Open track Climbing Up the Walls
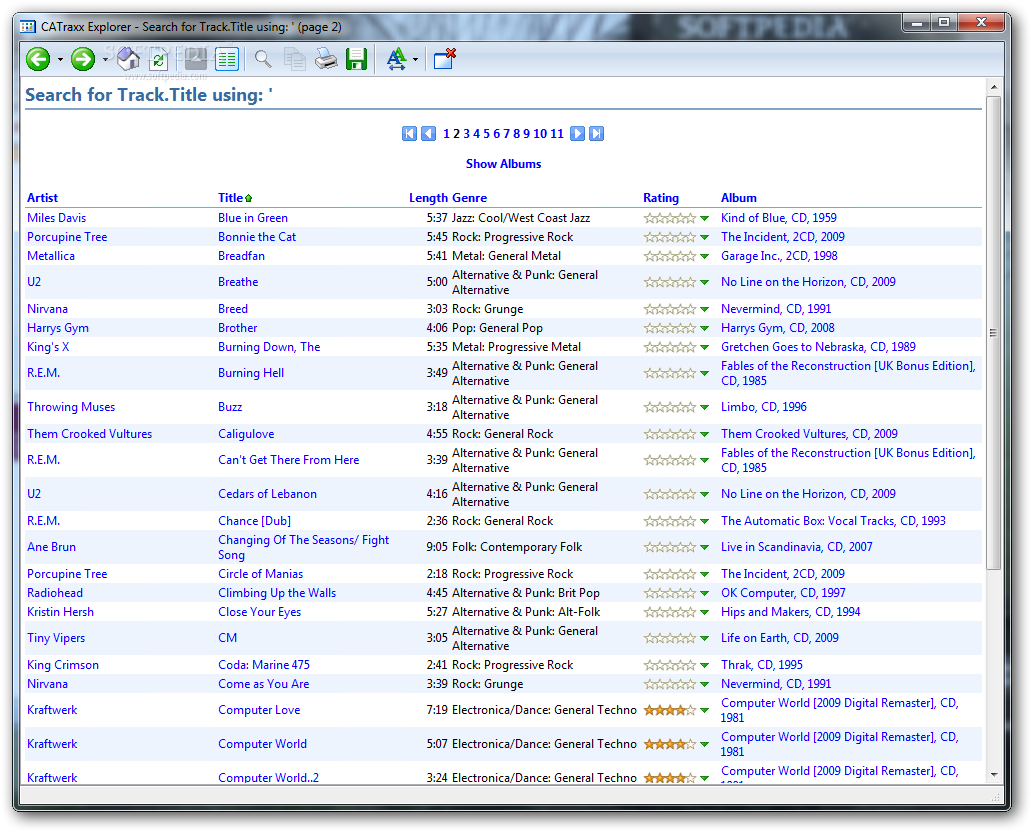The width and height of the screenshot is (1032, 832). (277, 593)
